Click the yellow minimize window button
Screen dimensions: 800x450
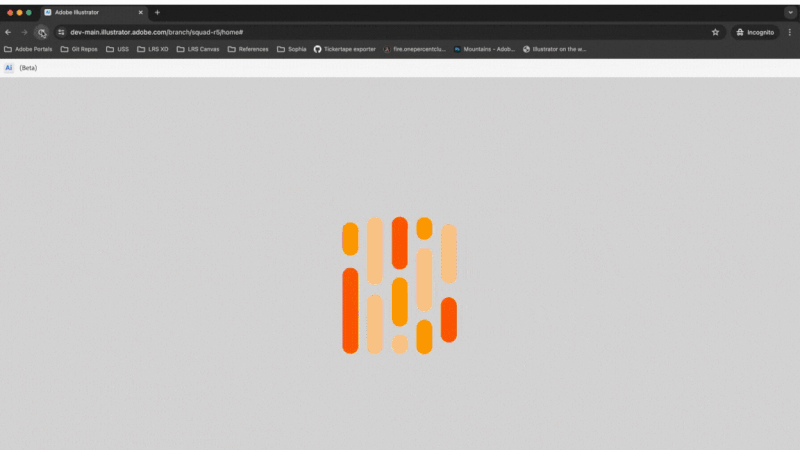pyautogui.click(x=19, y=12)
